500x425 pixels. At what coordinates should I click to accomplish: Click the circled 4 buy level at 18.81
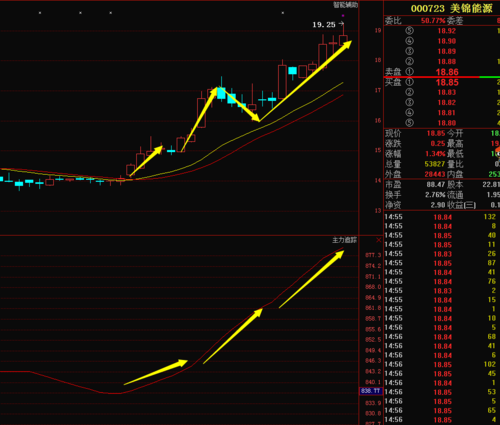[x=442, y=113]
